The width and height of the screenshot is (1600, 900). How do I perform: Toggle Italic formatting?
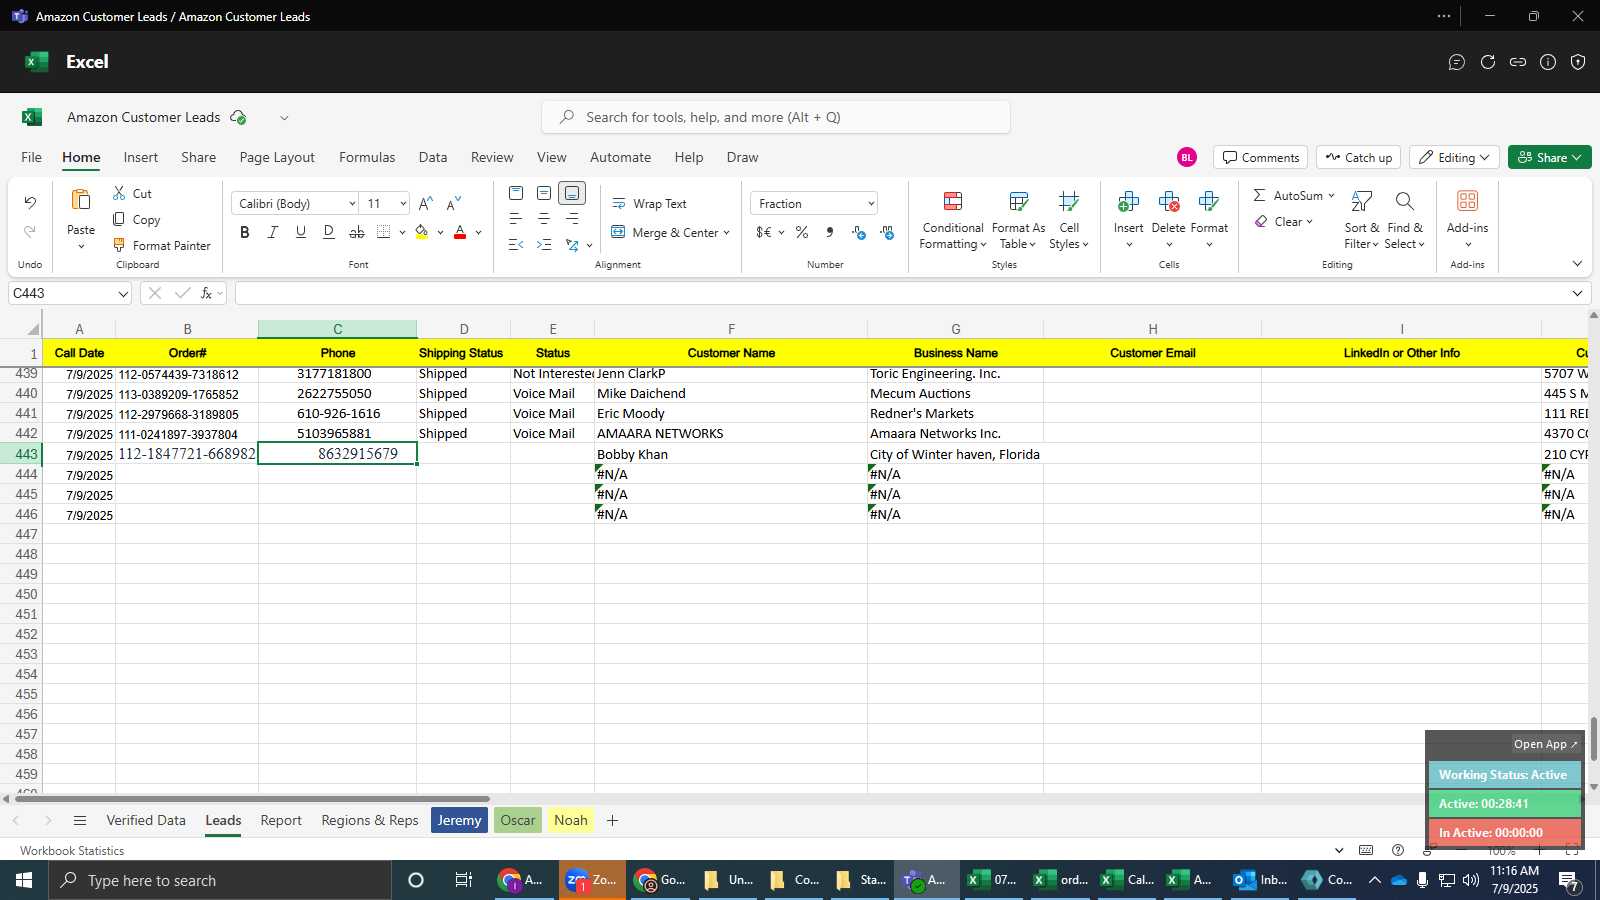(273, 232)
